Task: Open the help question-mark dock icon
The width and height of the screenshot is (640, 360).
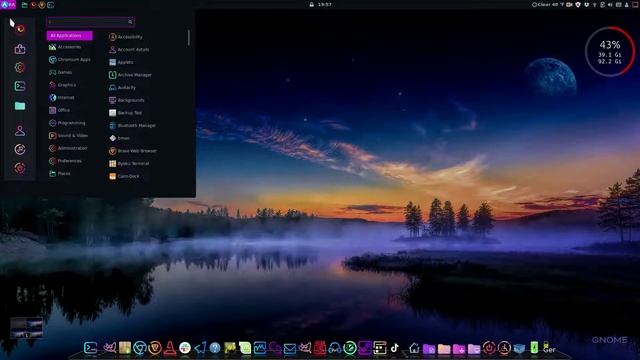Action: [215, 348]
